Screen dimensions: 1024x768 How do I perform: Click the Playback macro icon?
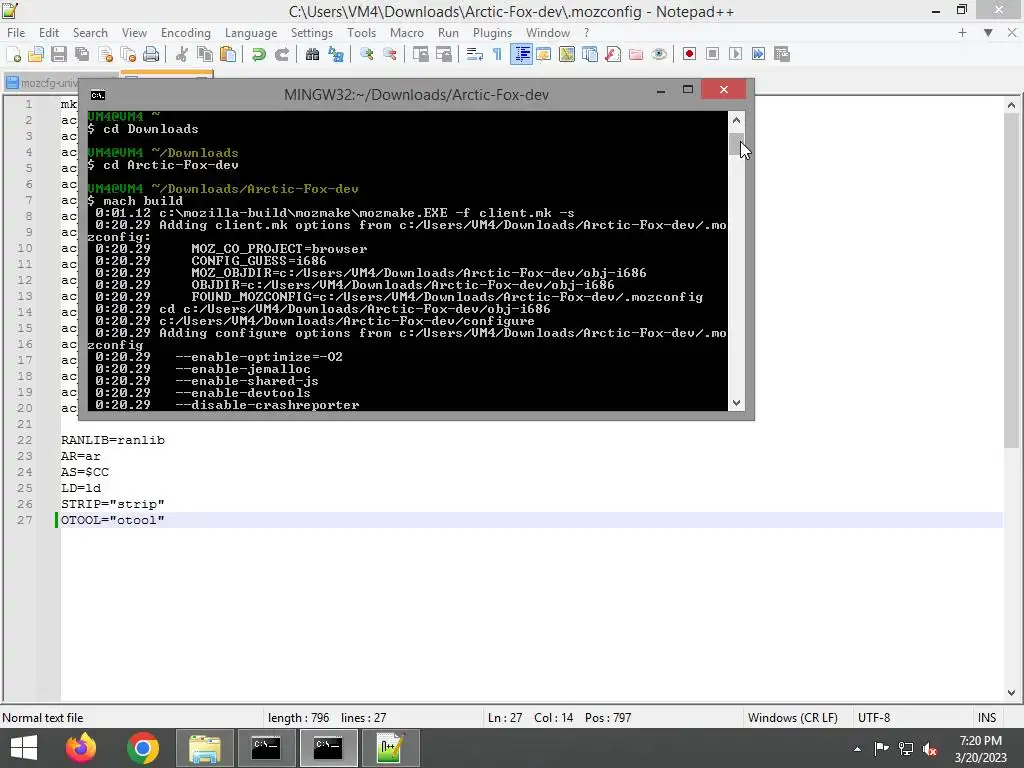pyautogui.click(x=735, y=54)
